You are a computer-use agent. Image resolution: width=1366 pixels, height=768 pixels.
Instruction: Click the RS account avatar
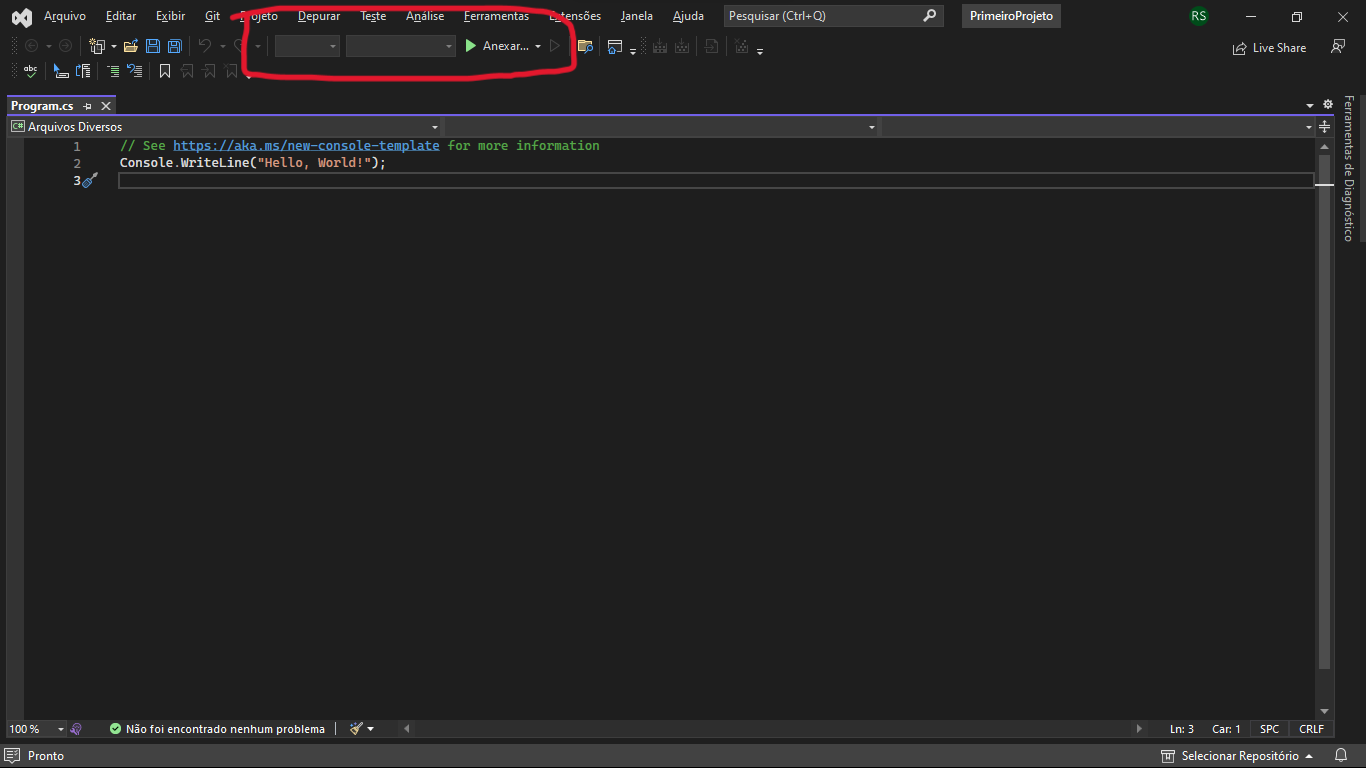pos(1198,16)
